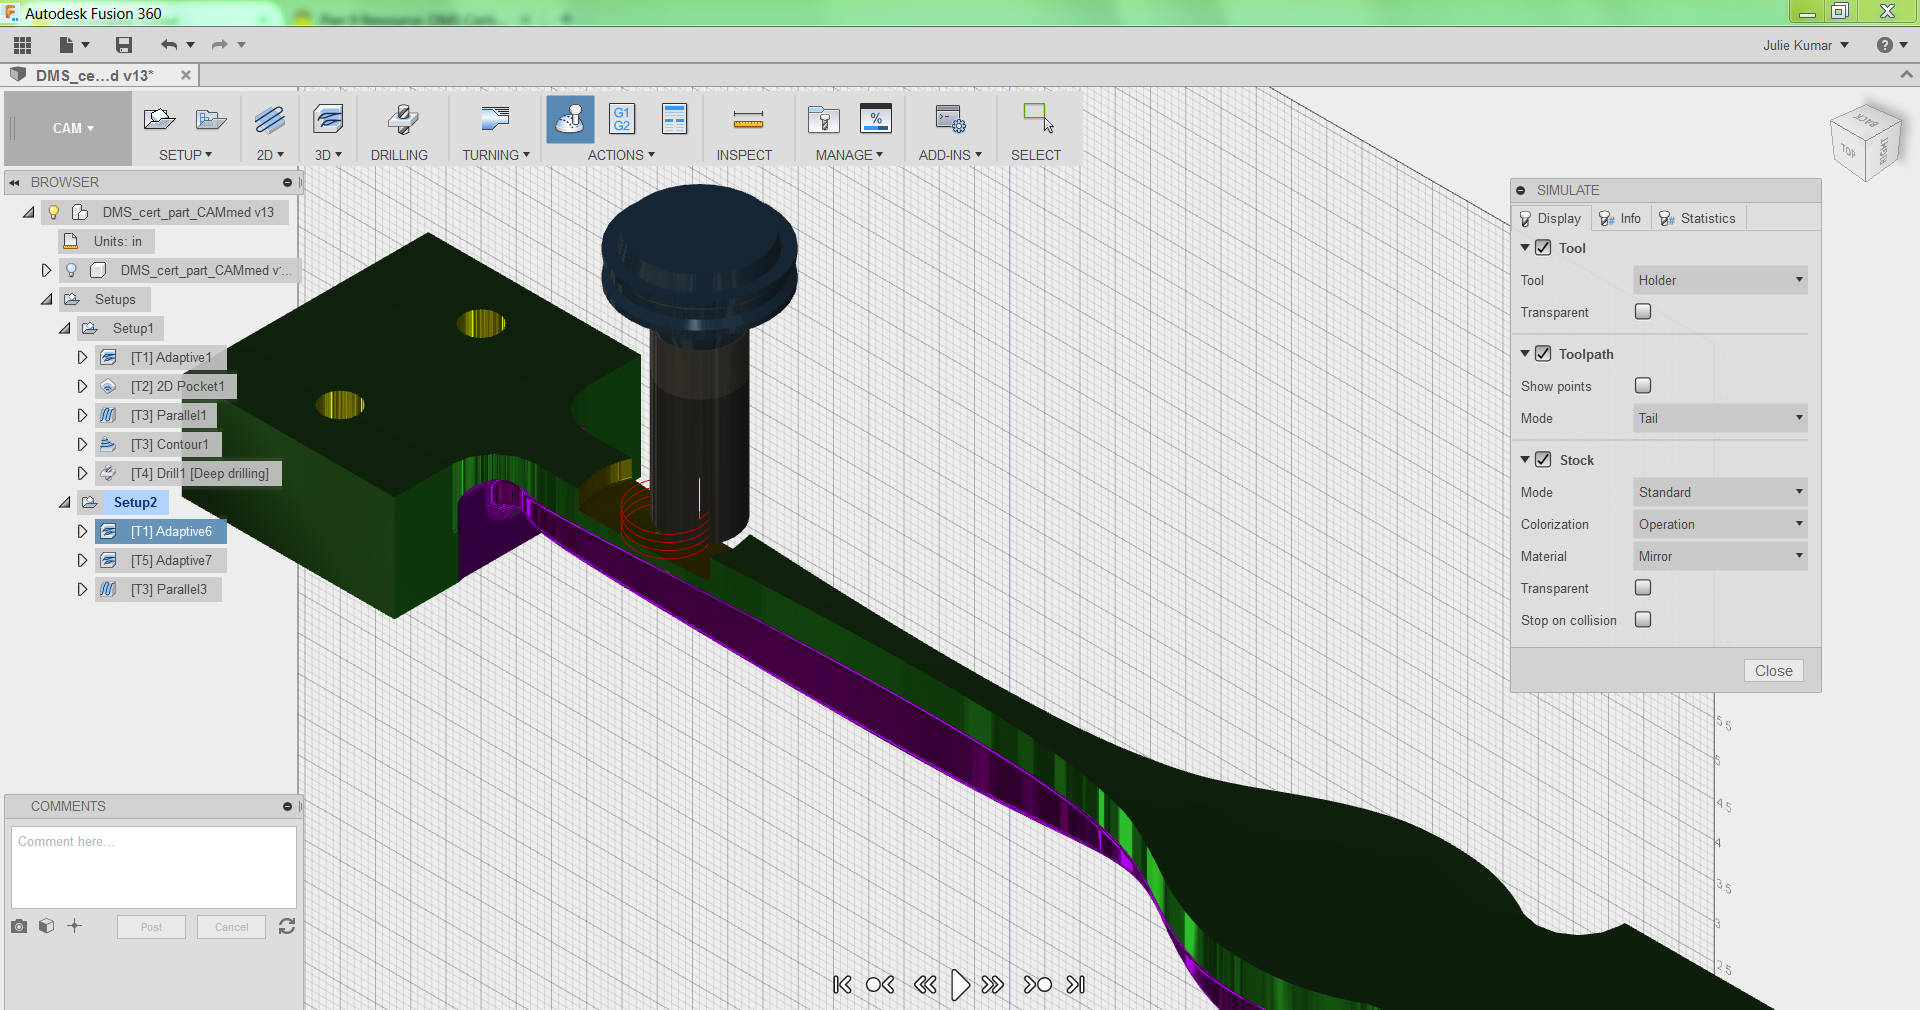Open the Toolpath Mode Tail dropdown
This screenshot has height=1010, width=1920.
pyautogui.click(x=1720, y=418)
